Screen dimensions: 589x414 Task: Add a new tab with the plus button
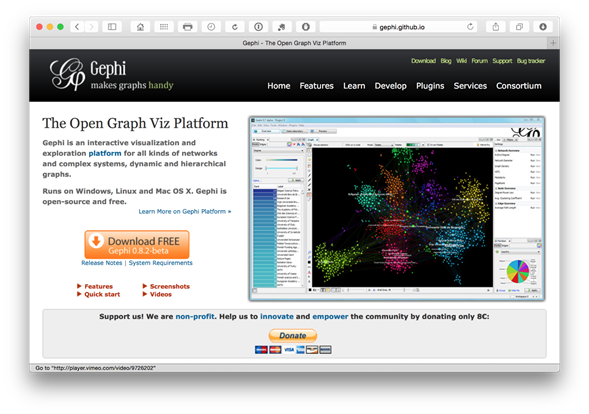(x=553, y=43)
